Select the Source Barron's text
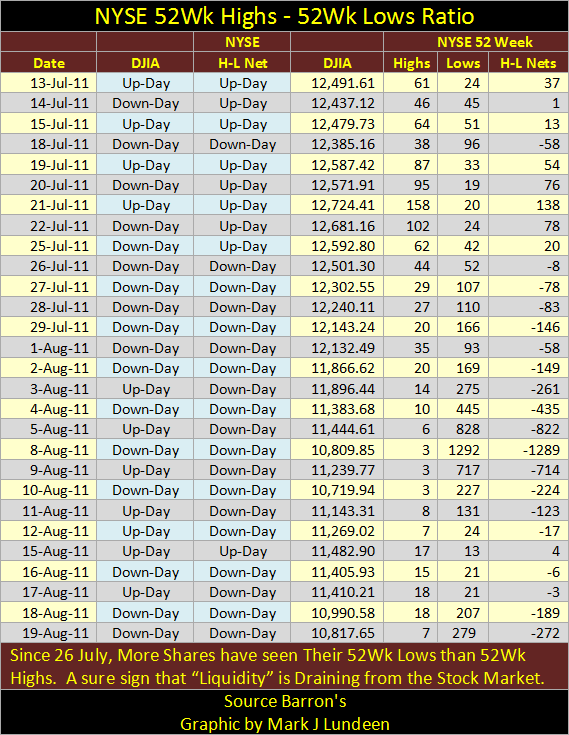This screenshot has height=735, width=569. pos(284,701)
